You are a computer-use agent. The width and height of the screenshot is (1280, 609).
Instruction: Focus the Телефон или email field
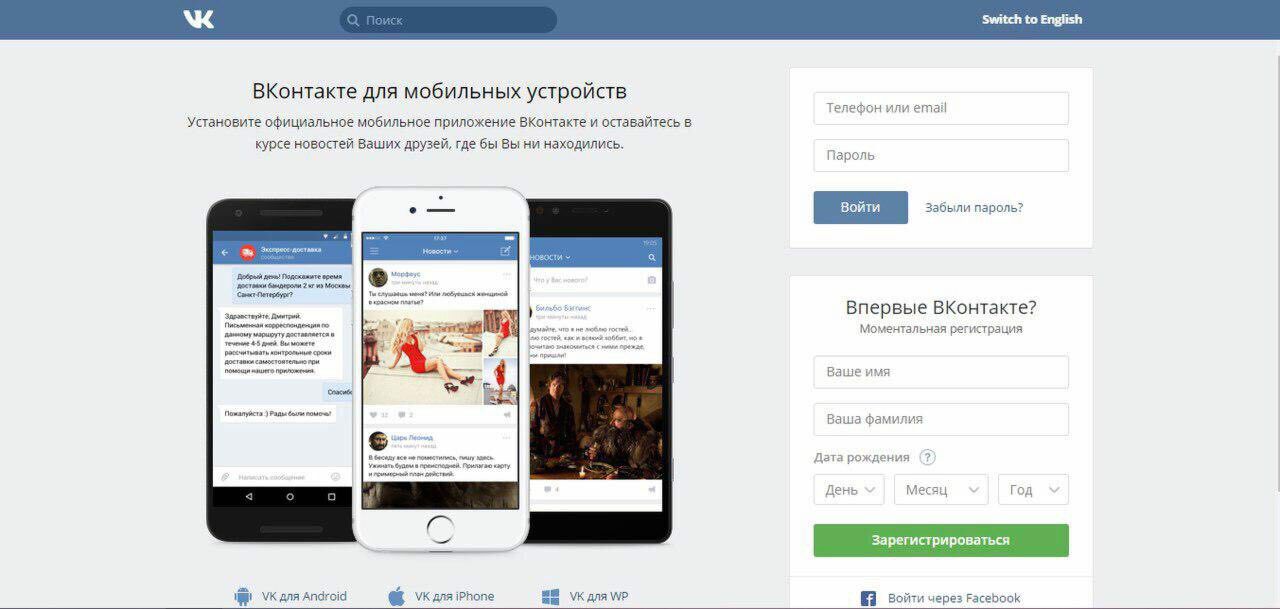(941, 108)
